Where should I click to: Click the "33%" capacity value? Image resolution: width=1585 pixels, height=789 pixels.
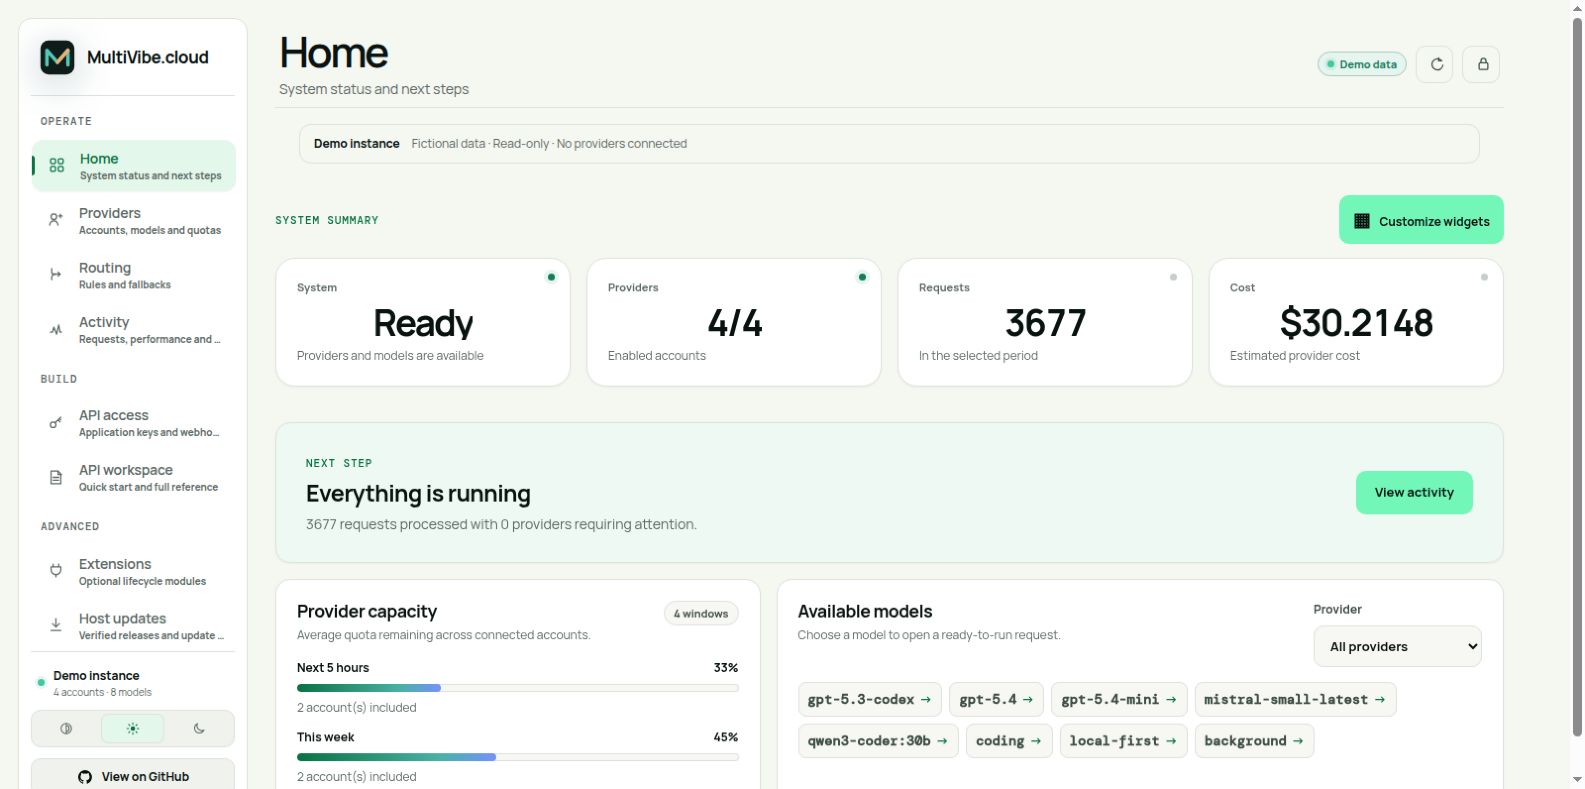pyautogui.click(x=726, y=668)
